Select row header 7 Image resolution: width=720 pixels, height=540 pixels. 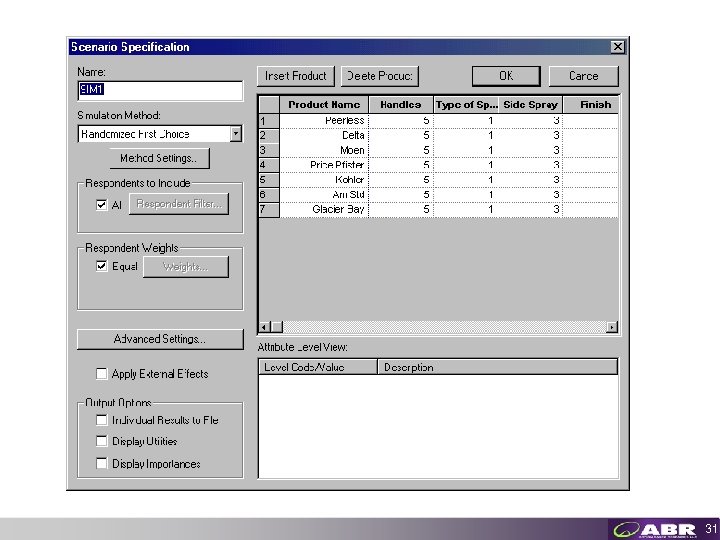click(269, 209)
